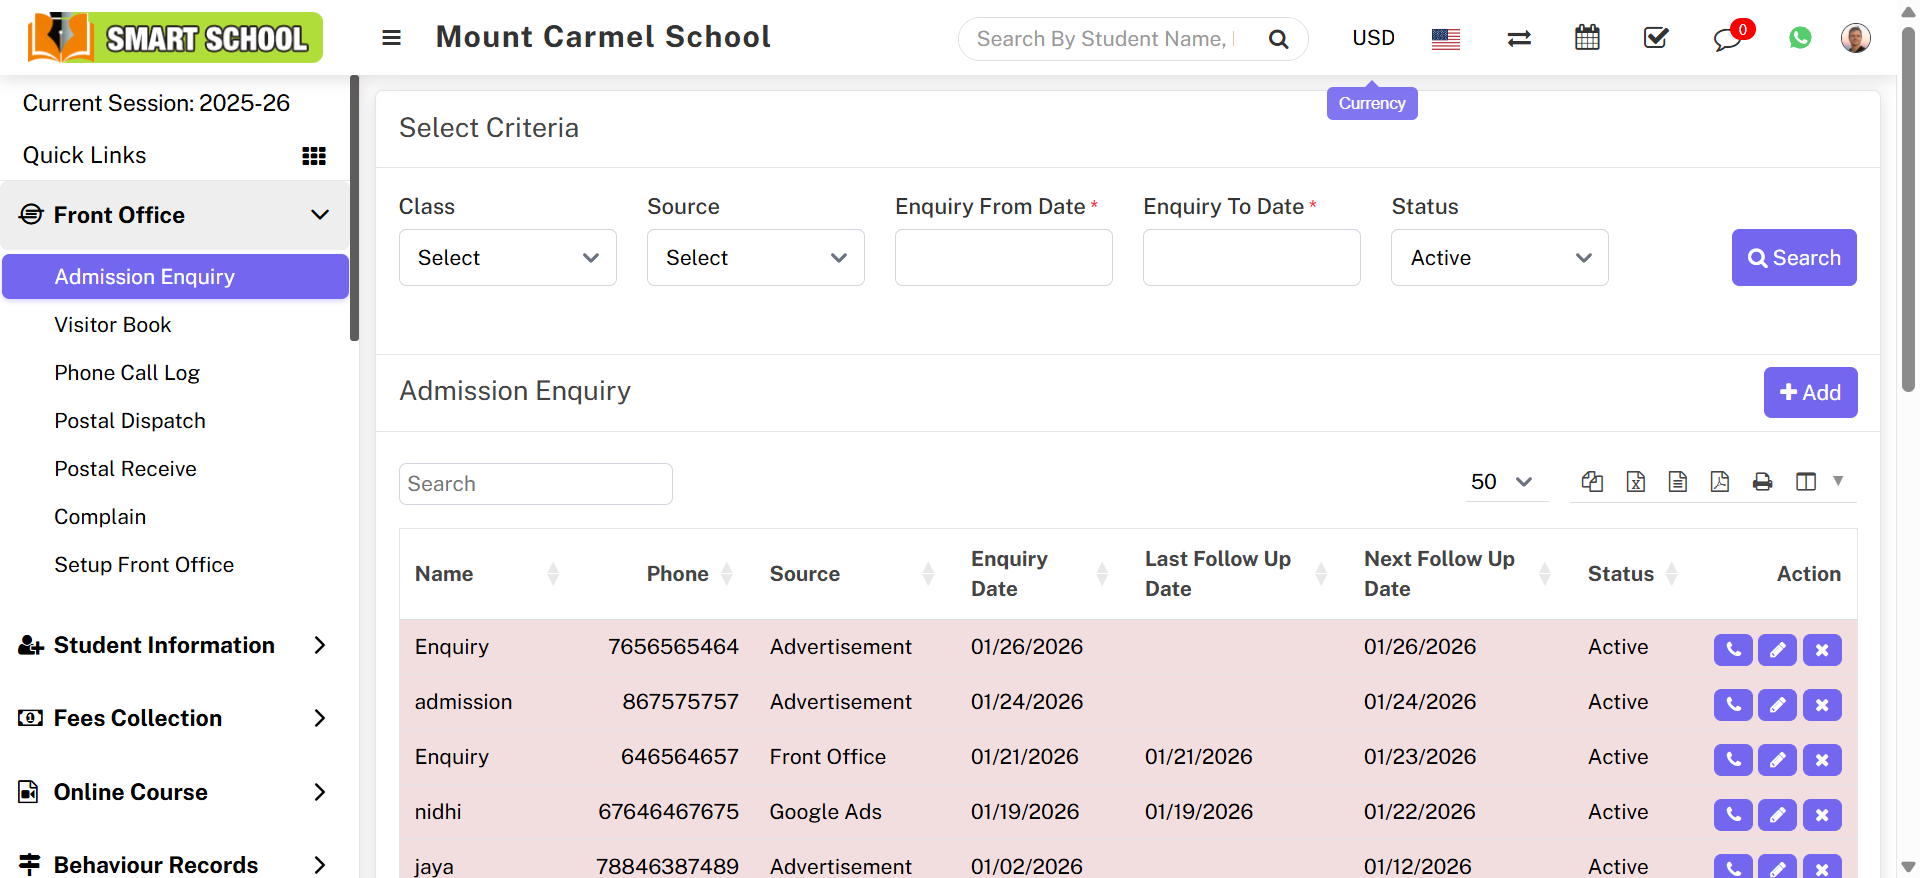
Task: Open the Status dropdown showing Active
Action: pos(1499,258)
